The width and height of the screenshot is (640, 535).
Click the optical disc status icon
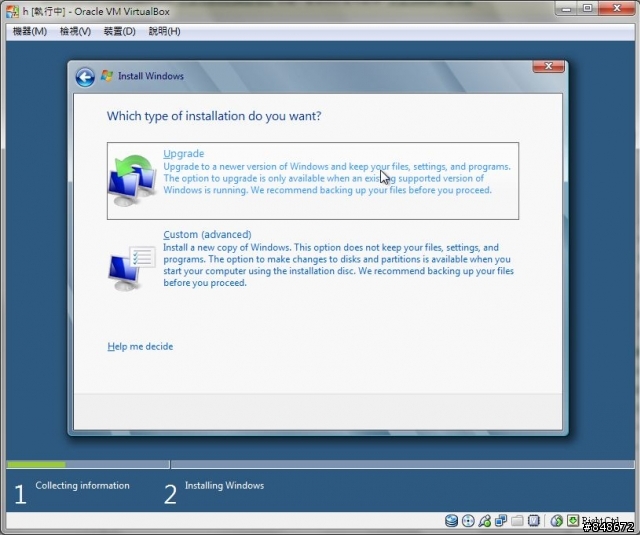coord(468,520)
